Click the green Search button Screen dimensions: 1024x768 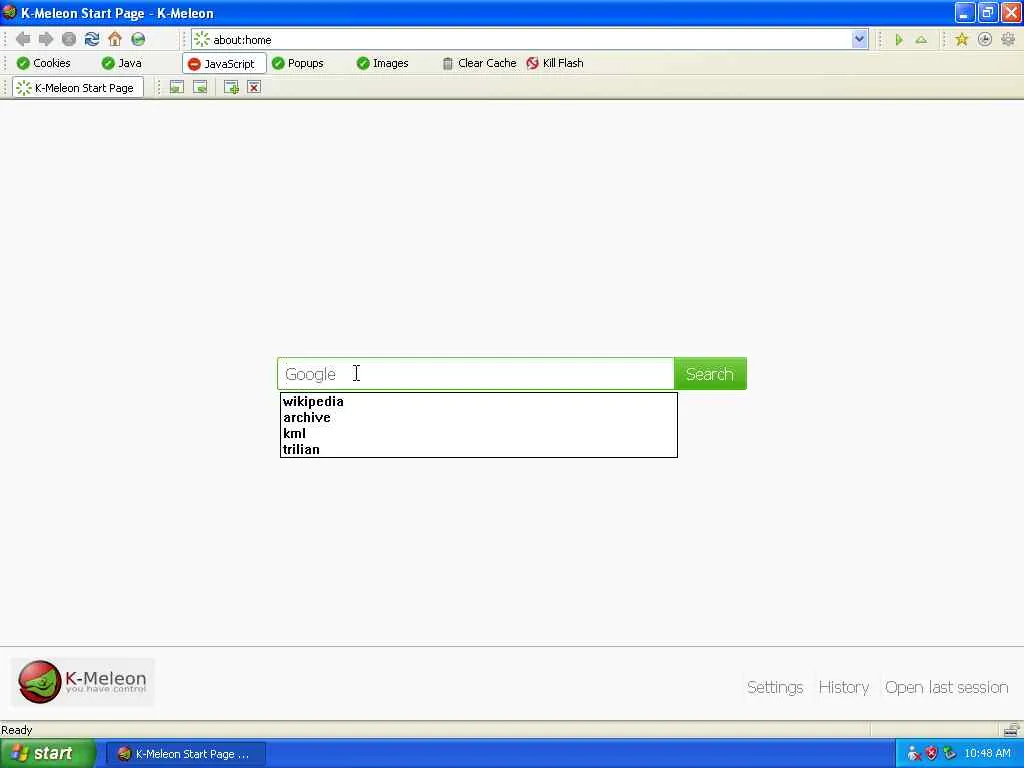click(x=710, y=374)
